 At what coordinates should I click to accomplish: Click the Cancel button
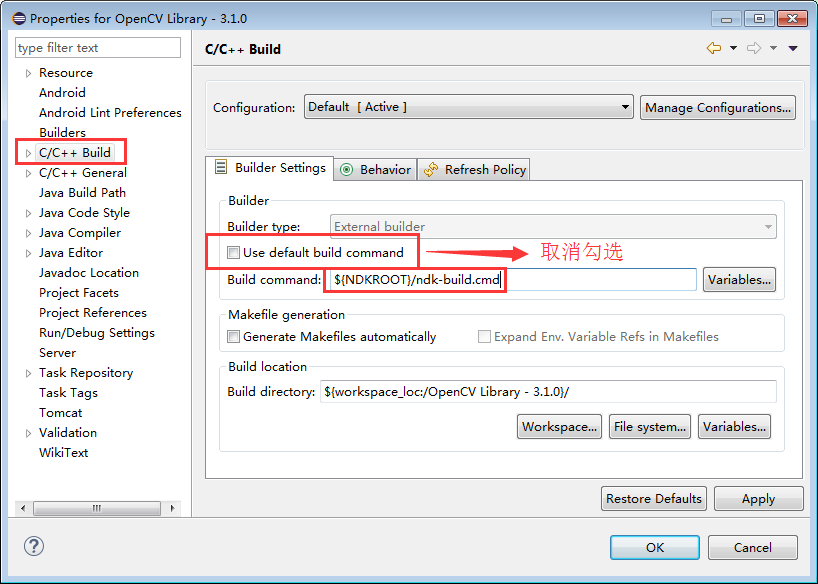pyautogui.click(x=752, y=547)
